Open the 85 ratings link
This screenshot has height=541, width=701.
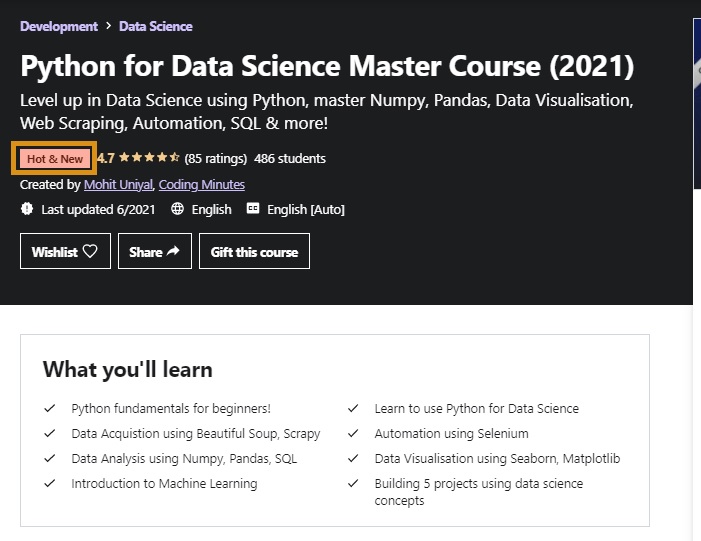[x=216, y=158]
